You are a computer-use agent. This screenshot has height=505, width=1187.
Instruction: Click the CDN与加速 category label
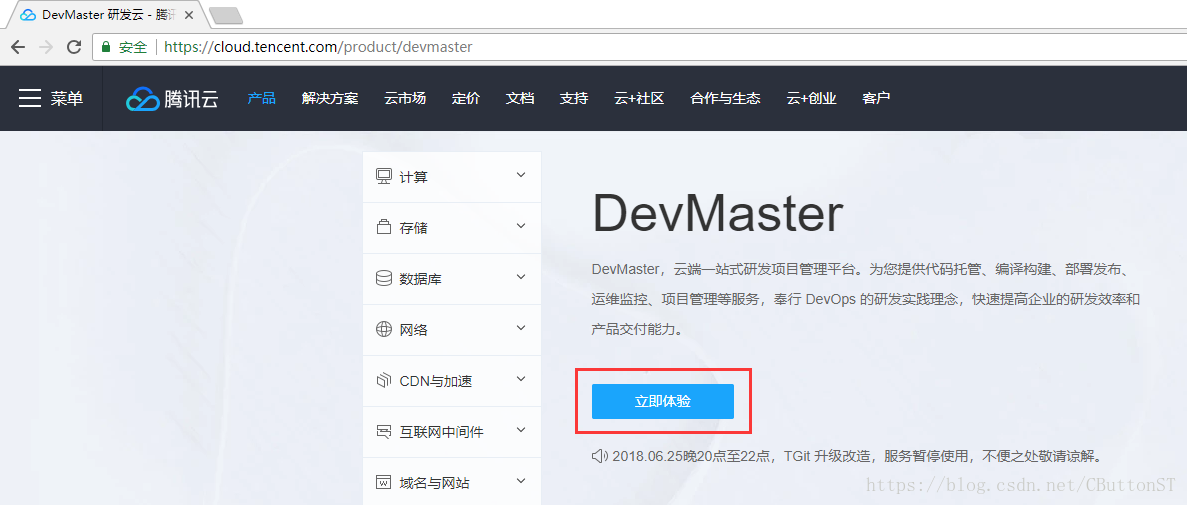point(436,381)
